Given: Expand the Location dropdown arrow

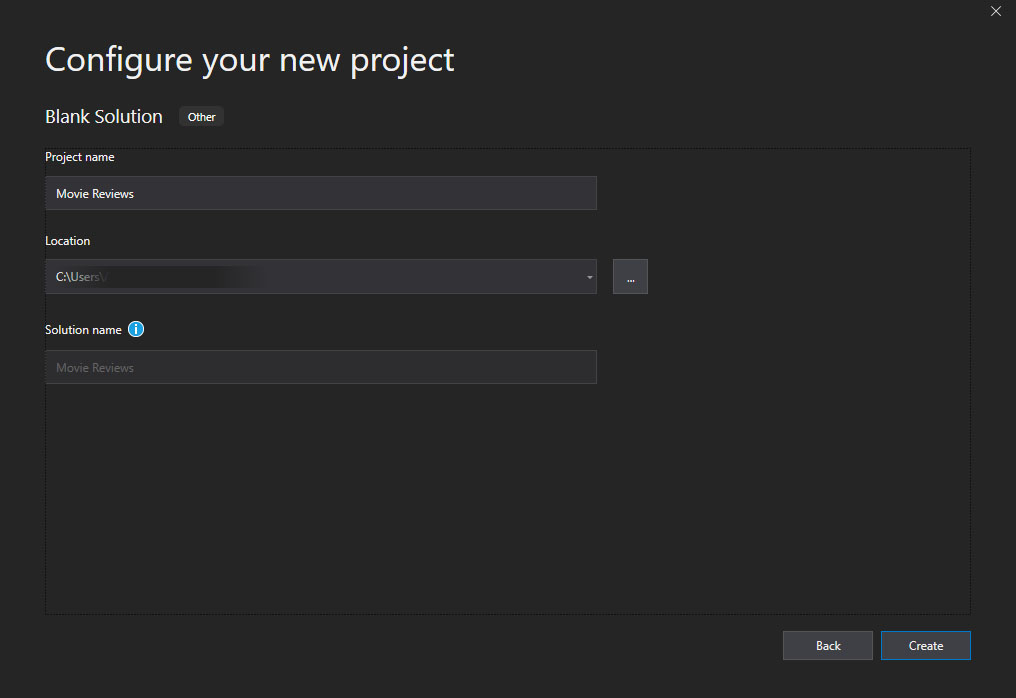Looking at the screenshot, I should (x=589, y=277).
